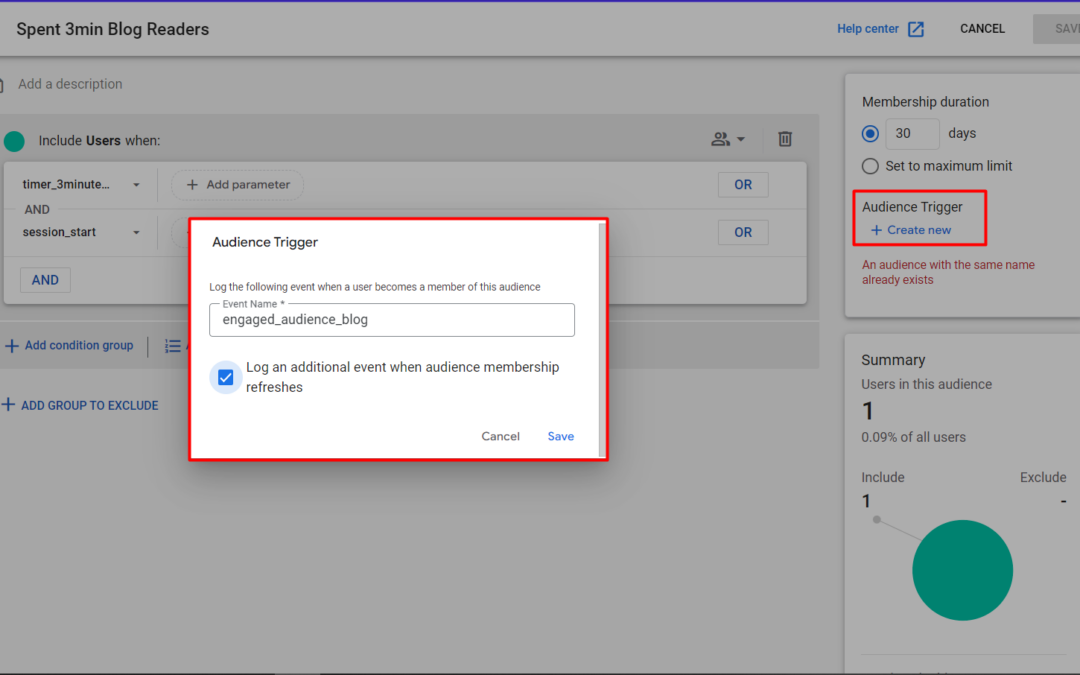Click the plus icon for Add group to exclude
Screen dimensions: 1080x675
tap(9, 405)
